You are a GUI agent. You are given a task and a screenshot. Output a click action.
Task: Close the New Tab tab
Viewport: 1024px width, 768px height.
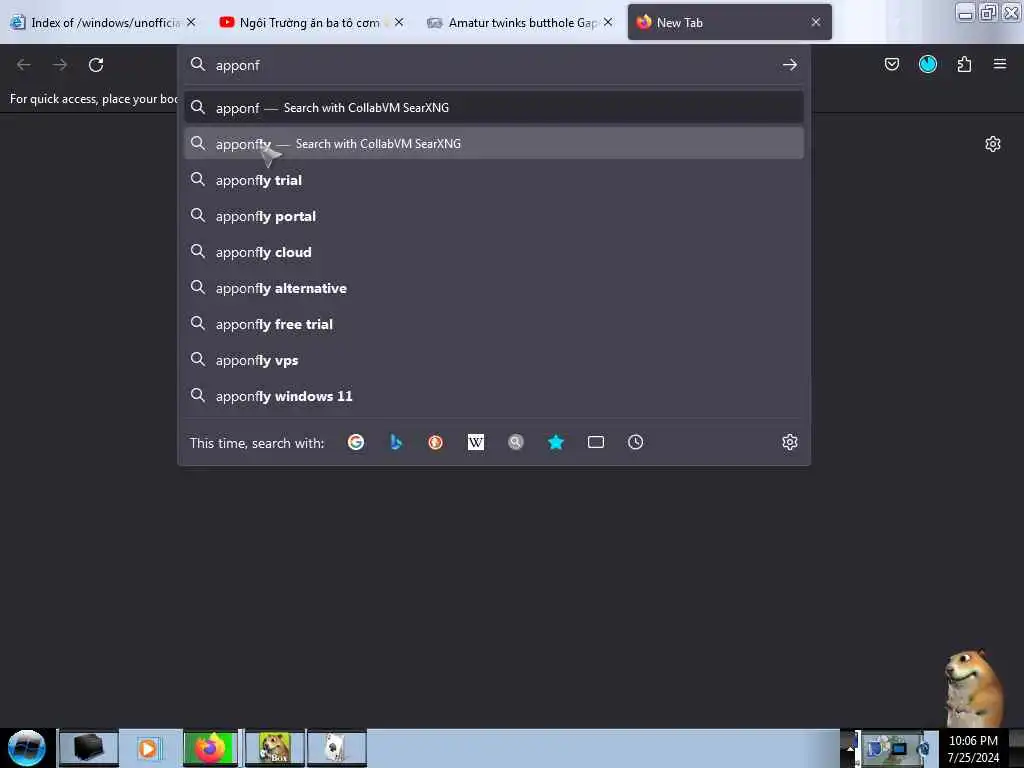coord(816,22)
